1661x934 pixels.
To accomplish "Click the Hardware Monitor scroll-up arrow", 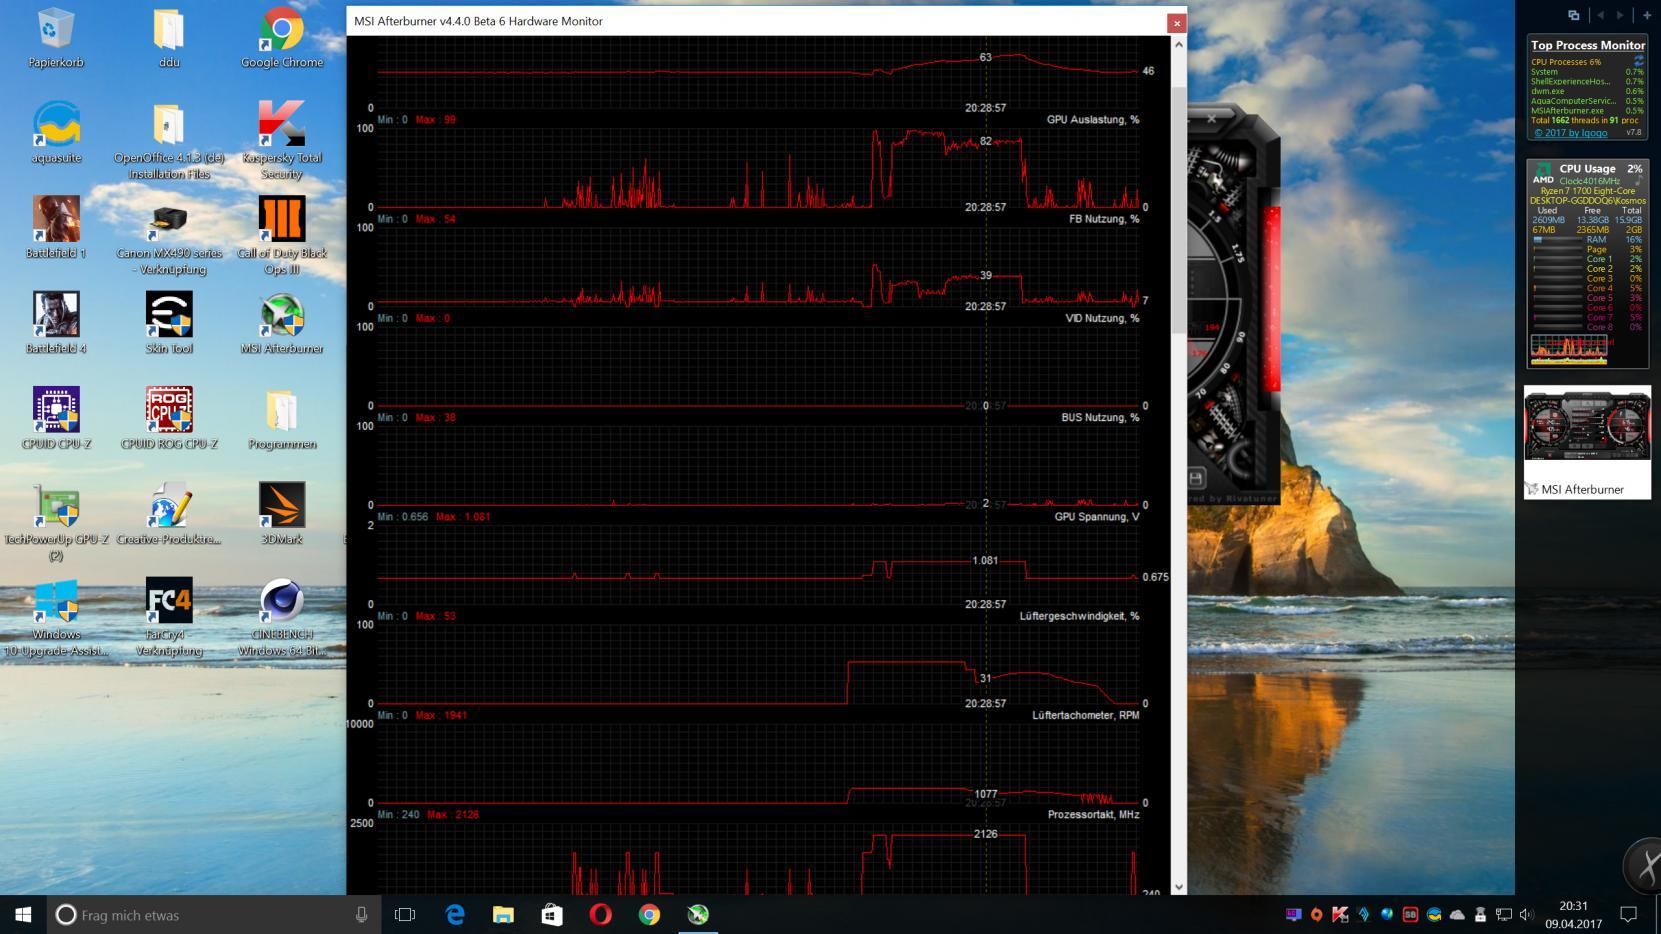I will tap(1179, 44).
